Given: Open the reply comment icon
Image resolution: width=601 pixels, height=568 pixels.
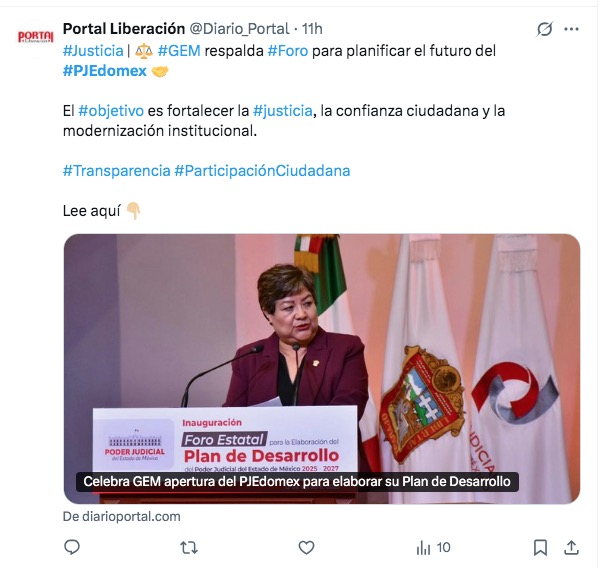Looking at the screenshot, I should point(72,547).
